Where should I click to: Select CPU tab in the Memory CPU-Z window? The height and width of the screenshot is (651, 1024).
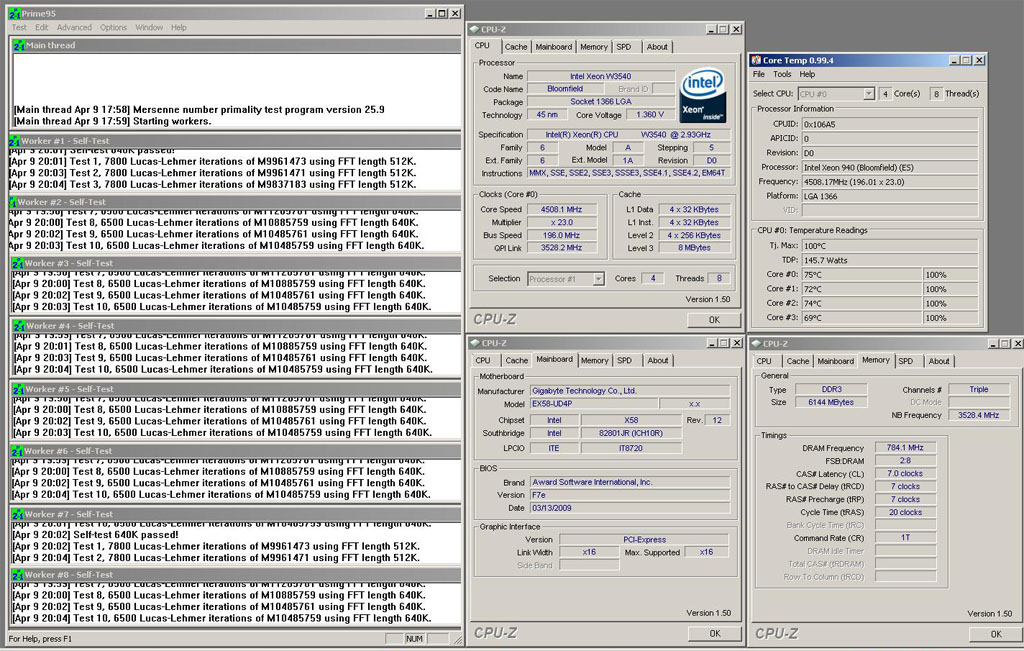[764, 361]
